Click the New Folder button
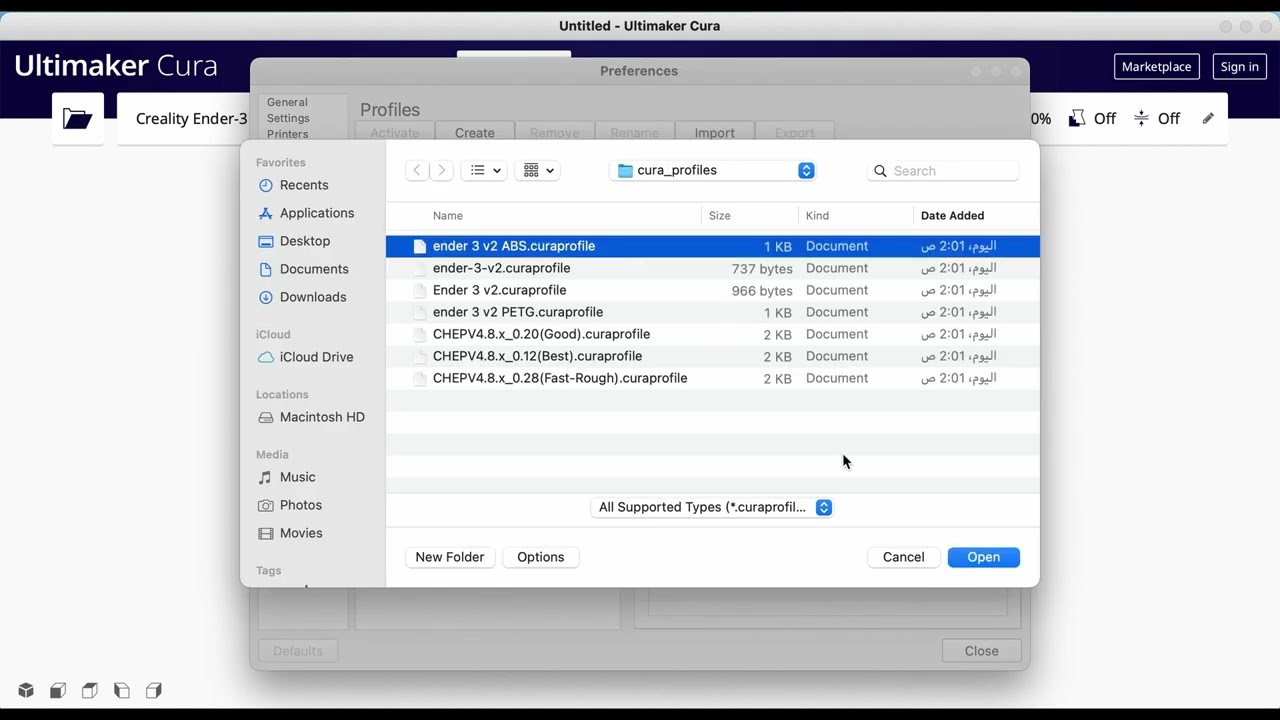The height and width of the screenshot is (720, 1280). pos(449,557)
